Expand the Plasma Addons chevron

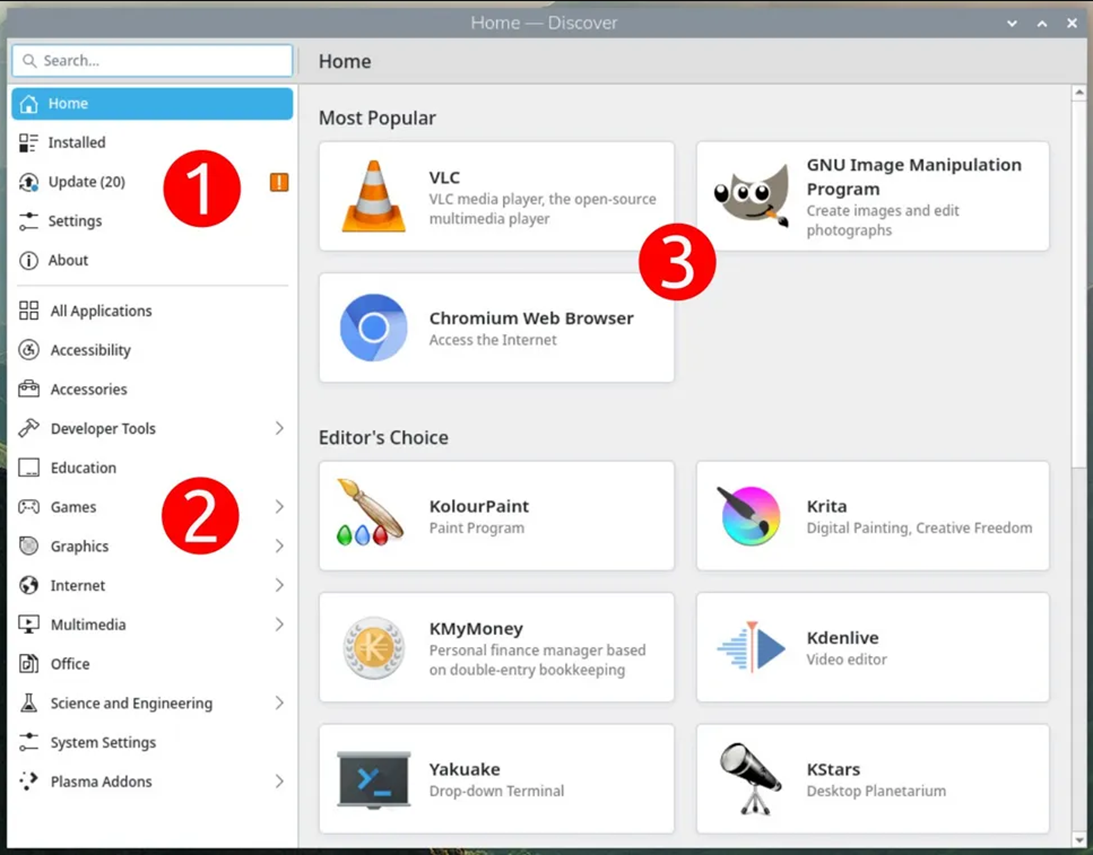(x=279, y=781)
